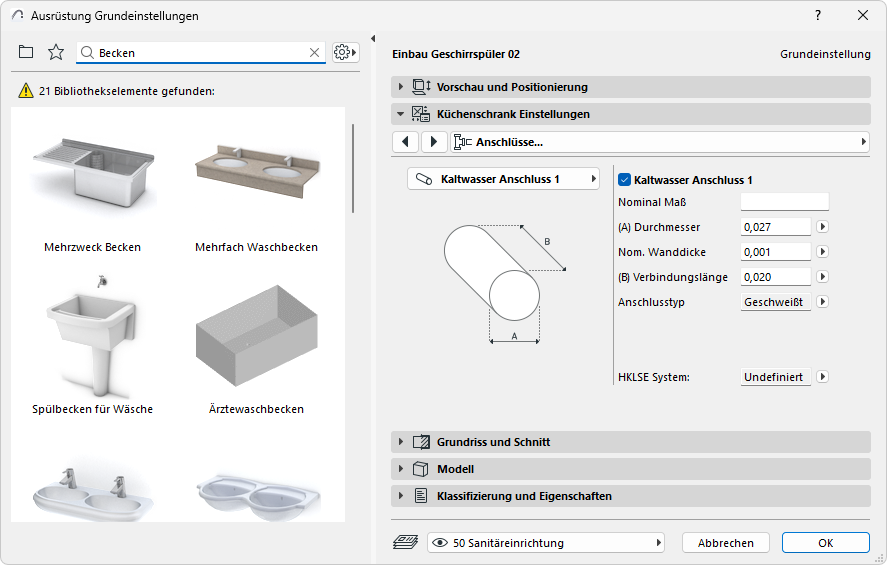Screen dimensions: 887x565
Task: Edit the Nom. Wanddicke value 0,001
Action: 776,252
